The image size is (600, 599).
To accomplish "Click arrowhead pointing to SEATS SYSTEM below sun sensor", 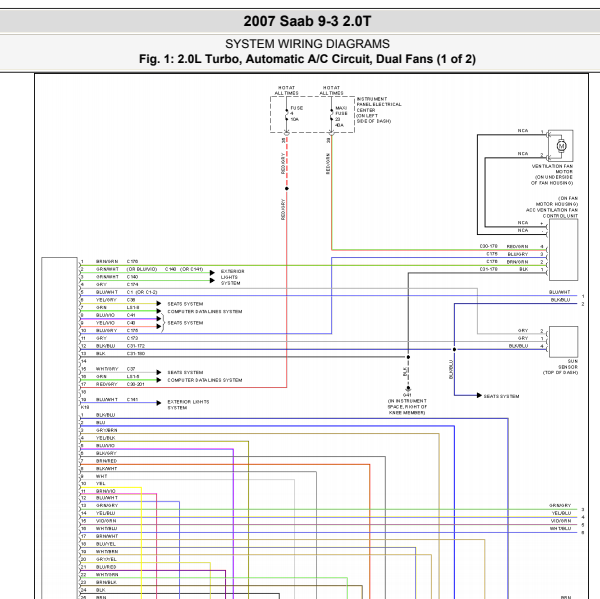I will coord(479,395).
